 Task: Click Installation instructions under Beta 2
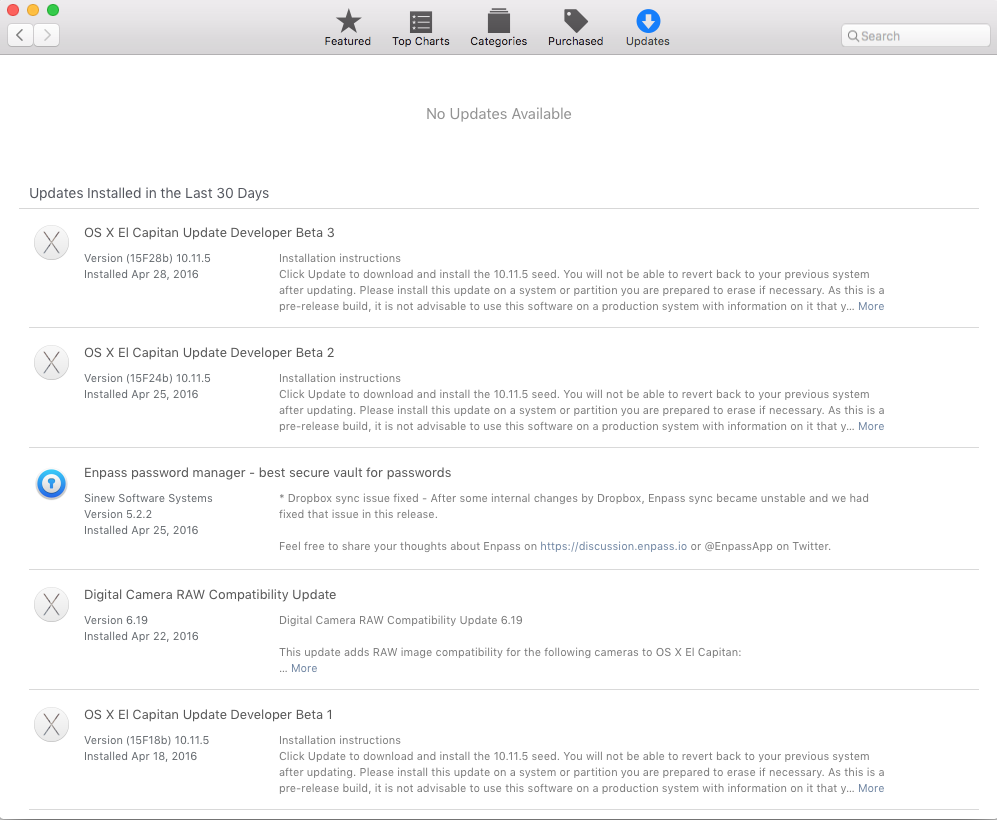(x=340, y=379)
